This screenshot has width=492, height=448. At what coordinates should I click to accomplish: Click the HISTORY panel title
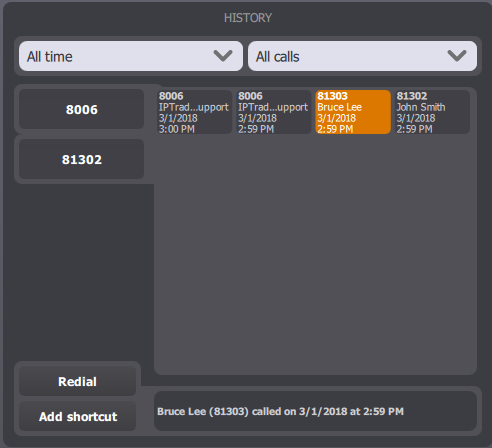pyautogui.click(x=248, y=18)
